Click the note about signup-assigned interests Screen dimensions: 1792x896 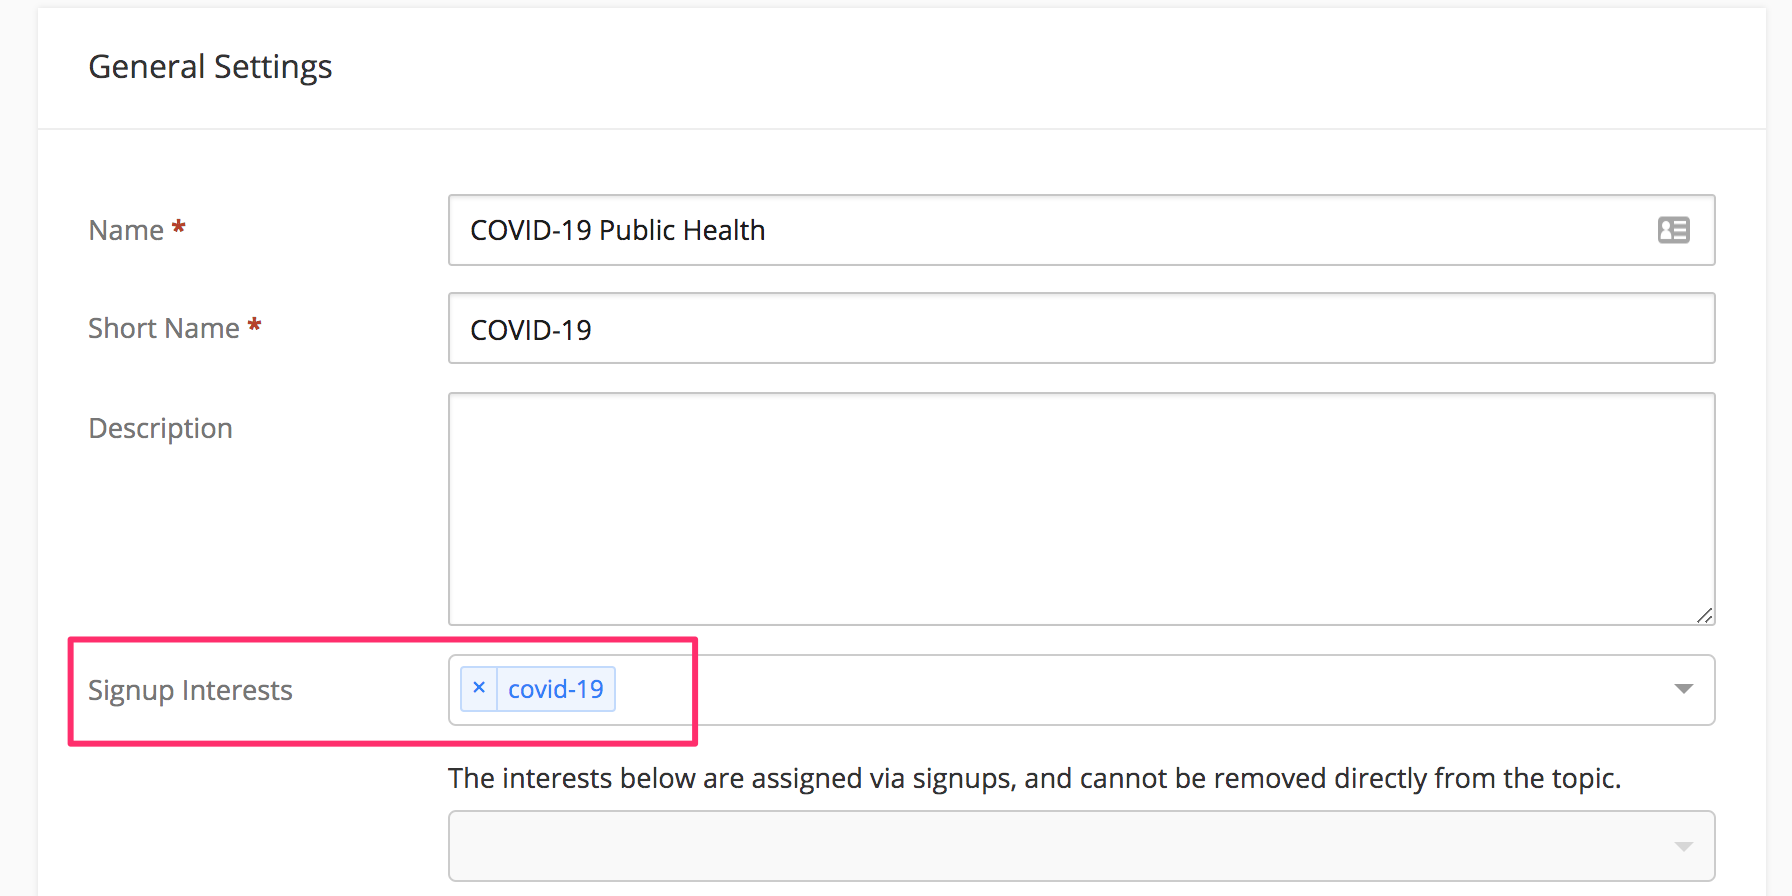pos(1033,778)
